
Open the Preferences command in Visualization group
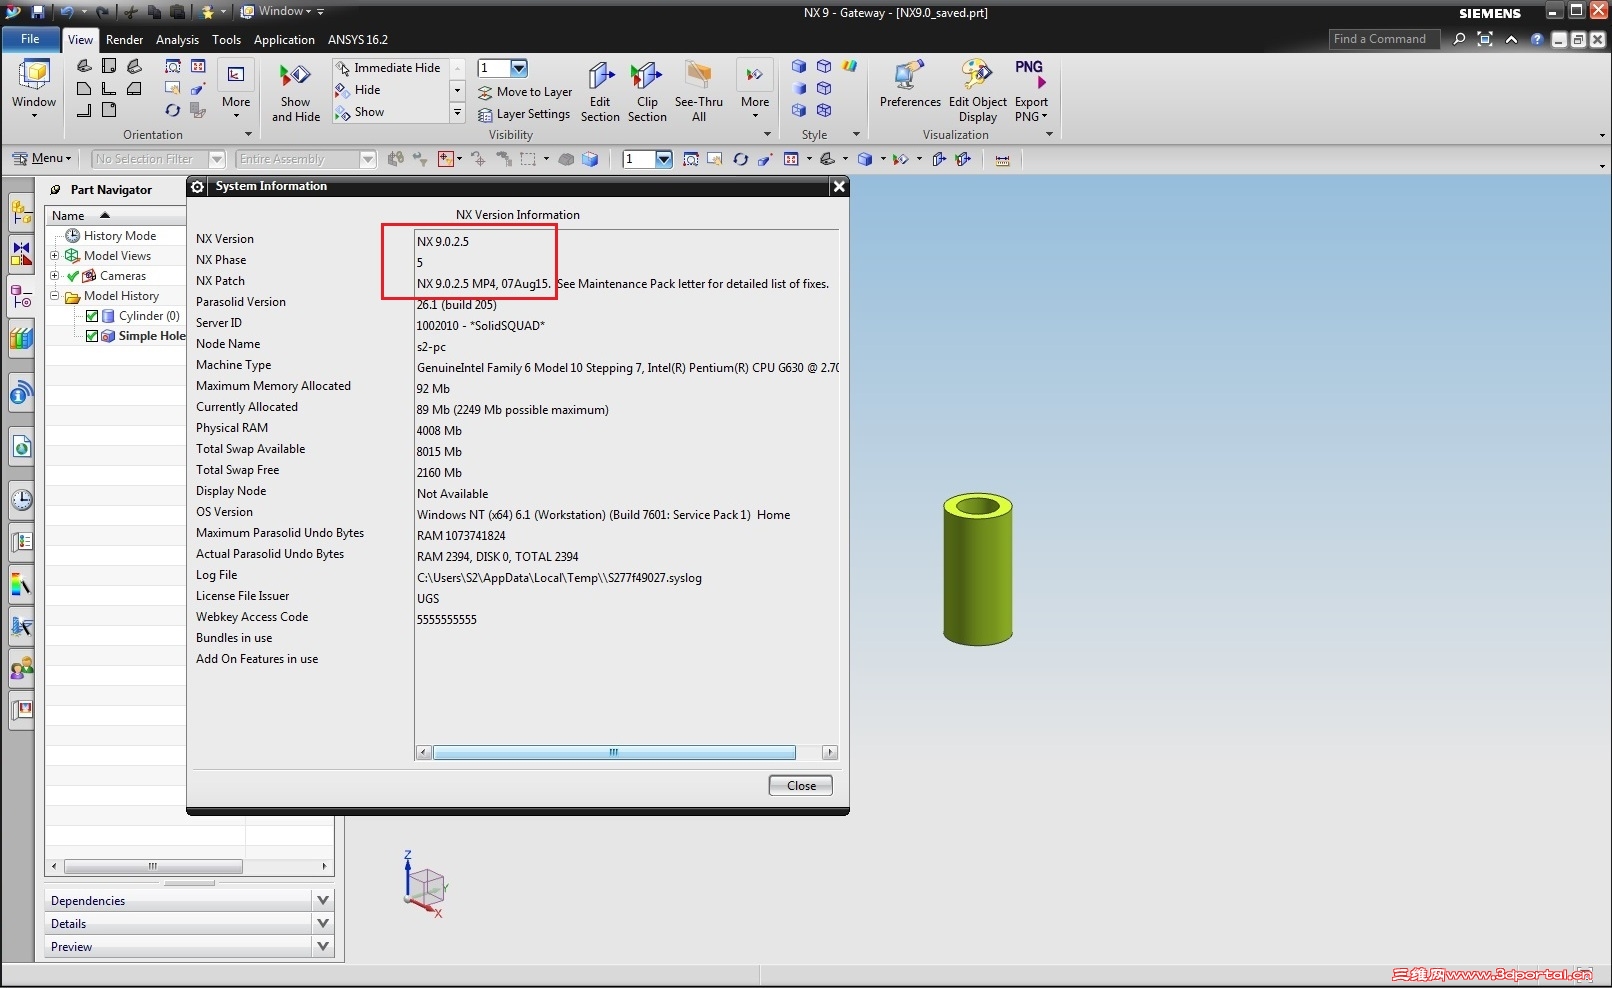910,84
